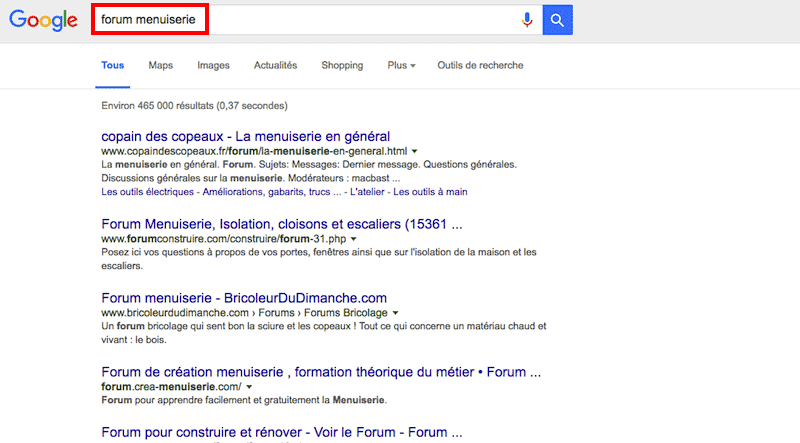Screen dimensions: 800x443
Task: Switch to the Maps tab
Action: point(160,66)
